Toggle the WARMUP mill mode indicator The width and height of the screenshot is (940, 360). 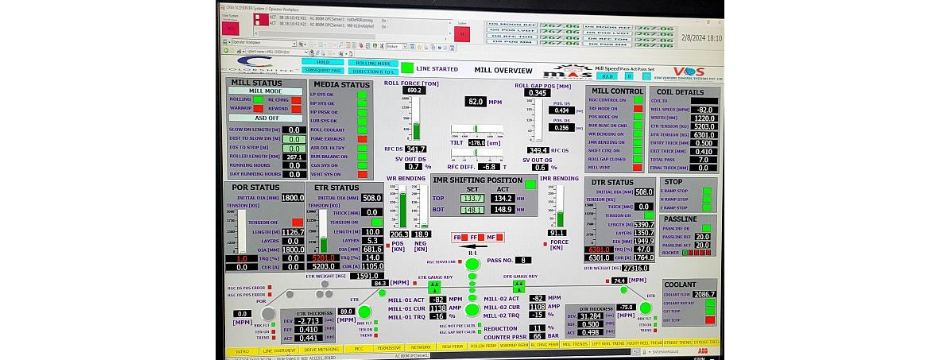(x=258, y=108)
